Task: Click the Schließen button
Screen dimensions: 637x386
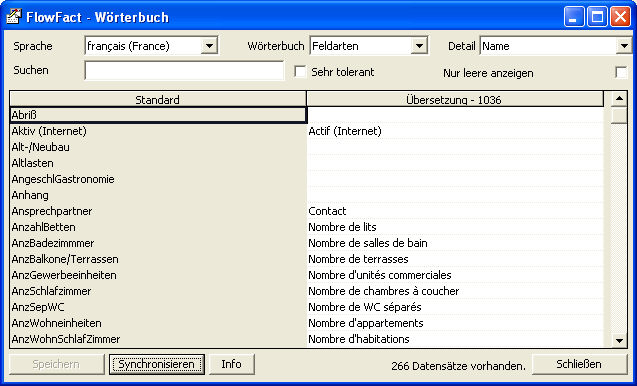Action: pos(579,364)
